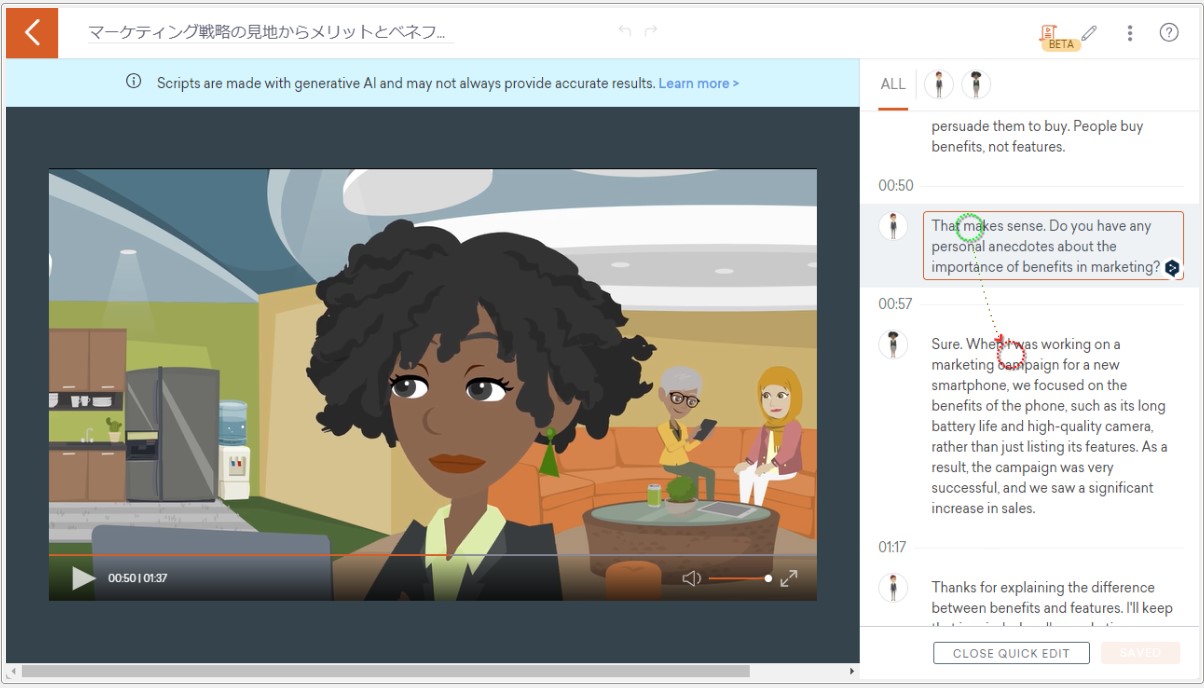Click the avatar next to the 01:17 message
This screenshot has height=688, width=1204.
pos(893,587)
